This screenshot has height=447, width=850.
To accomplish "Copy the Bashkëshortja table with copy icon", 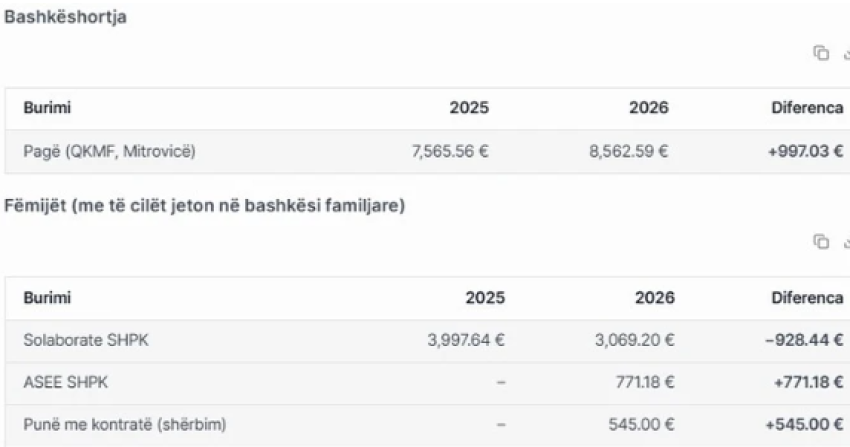I will click(x=821, y=54).
